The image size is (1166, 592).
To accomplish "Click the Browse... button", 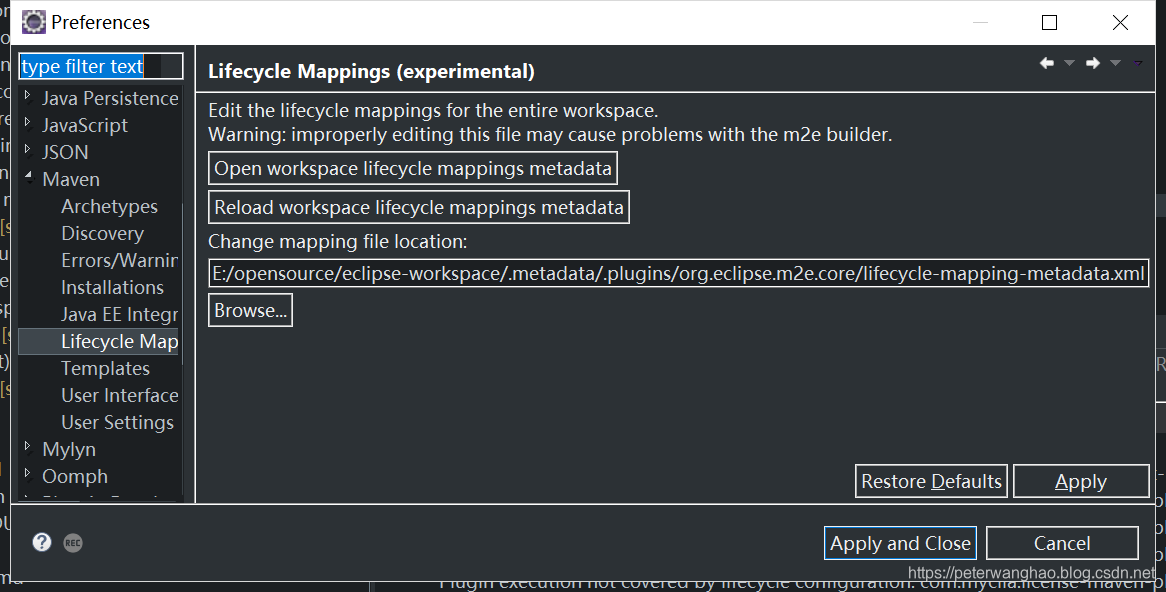I will point(250,310).
